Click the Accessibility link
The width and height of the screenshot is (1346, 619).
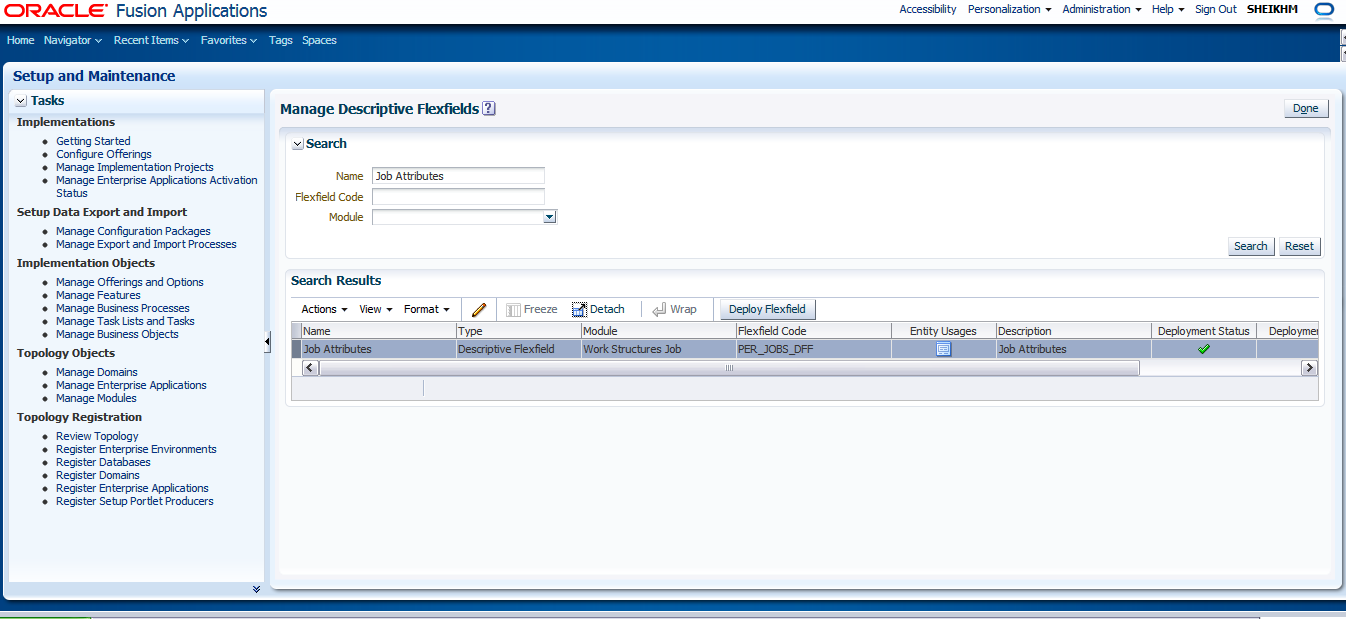[x=927, y=9]
